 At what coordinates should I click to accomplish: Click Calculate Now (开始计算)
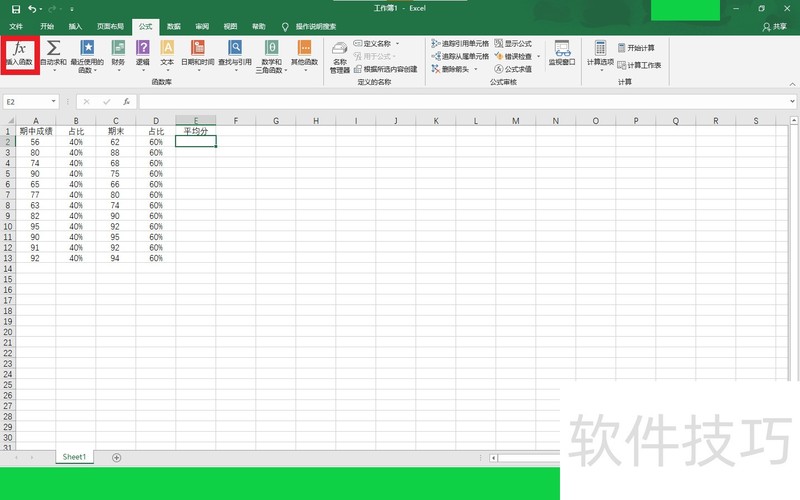[636, 48]
